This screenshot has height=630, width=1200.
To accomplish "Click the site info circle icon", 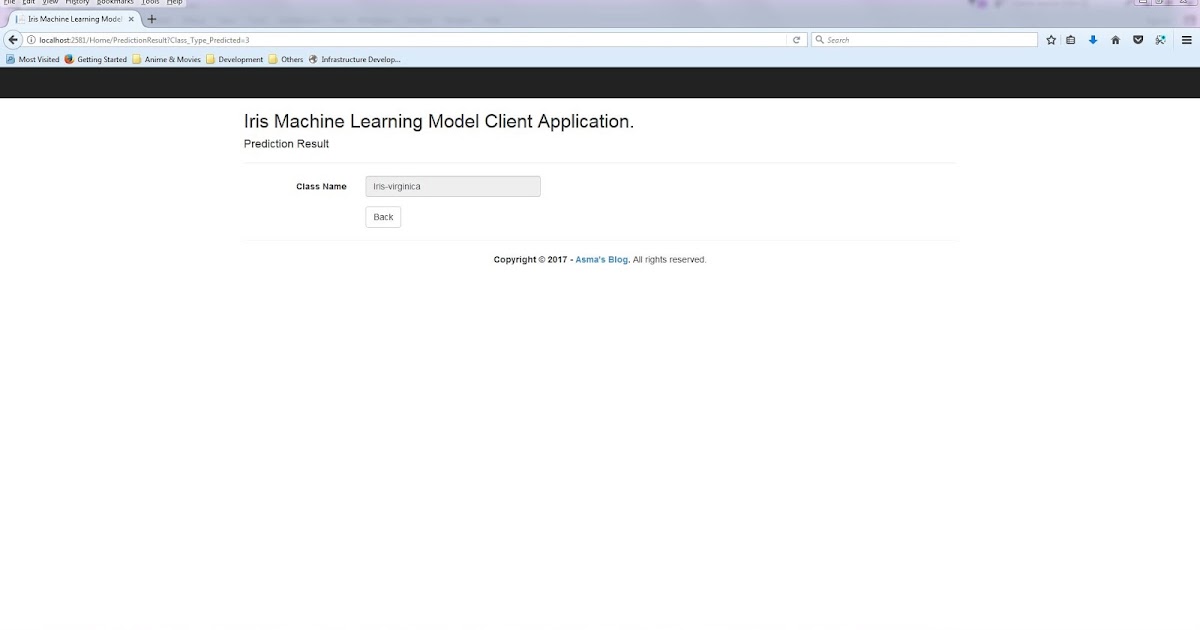I will tap(33, 40).
